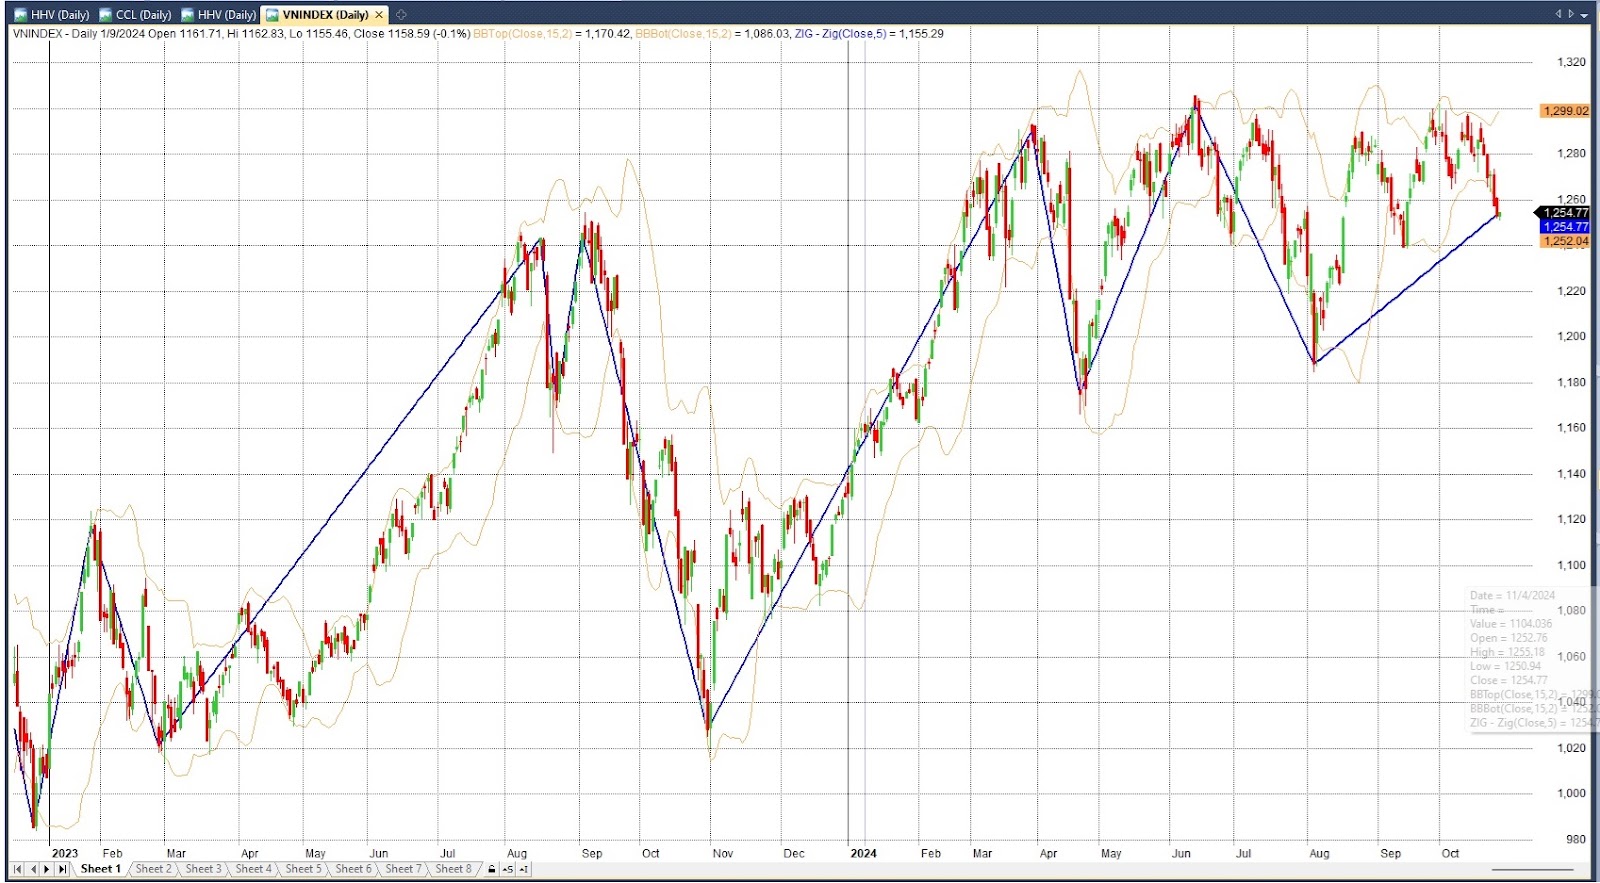Open Sheet 5 tab
This screenshot has height=883, width=1600.
pyautogui.click(x=304, y=869)
